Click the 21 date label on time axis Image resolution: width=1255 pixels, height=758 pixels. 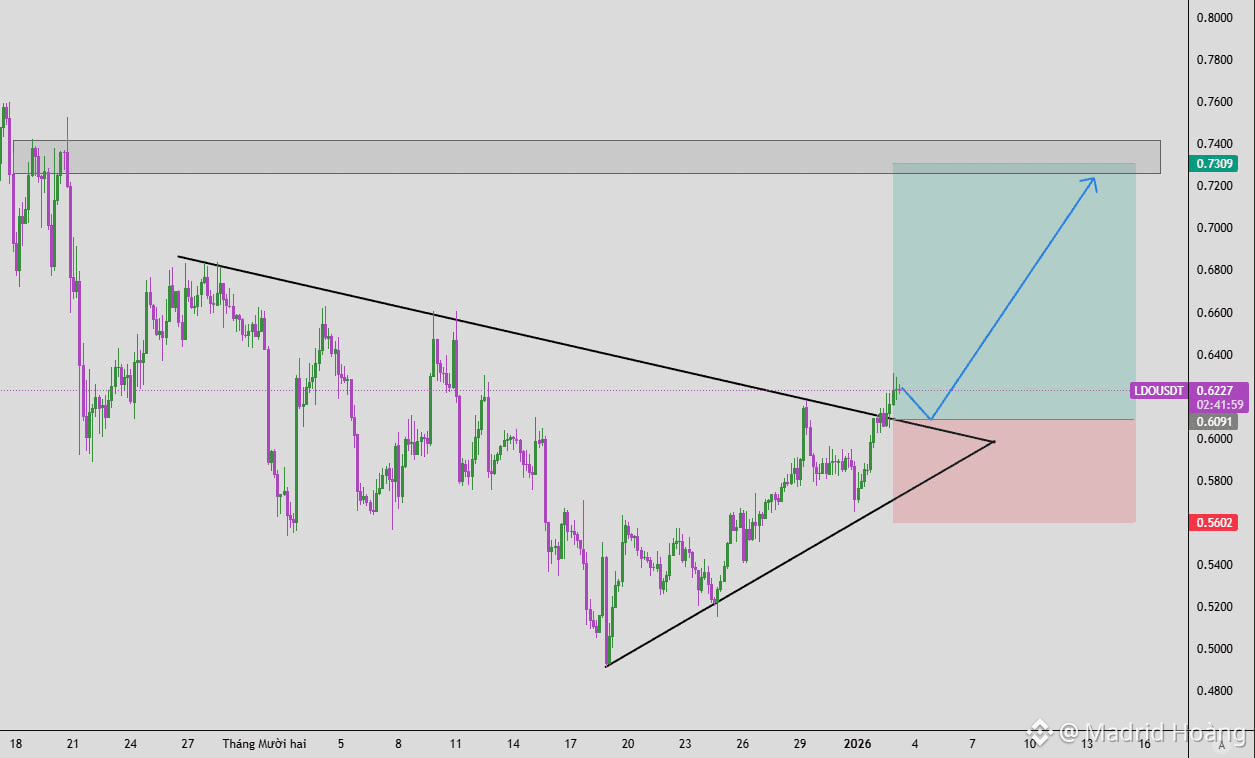(72, 744)
